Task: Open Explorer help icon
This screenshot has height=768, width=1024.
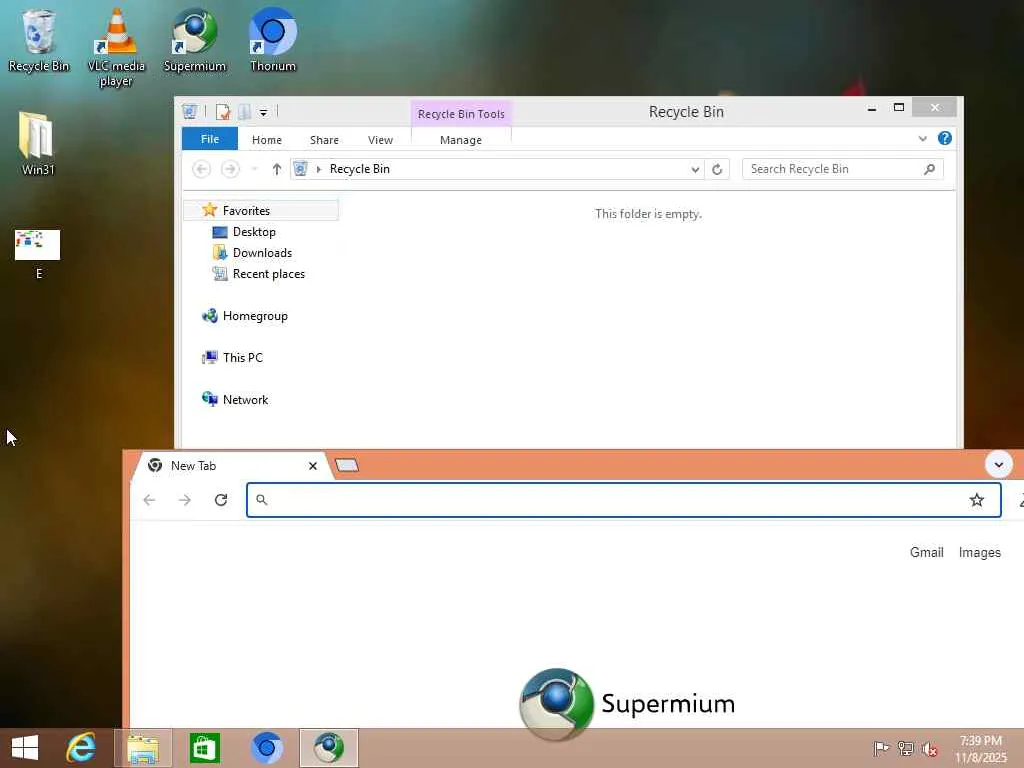Action: click(944, 138)
